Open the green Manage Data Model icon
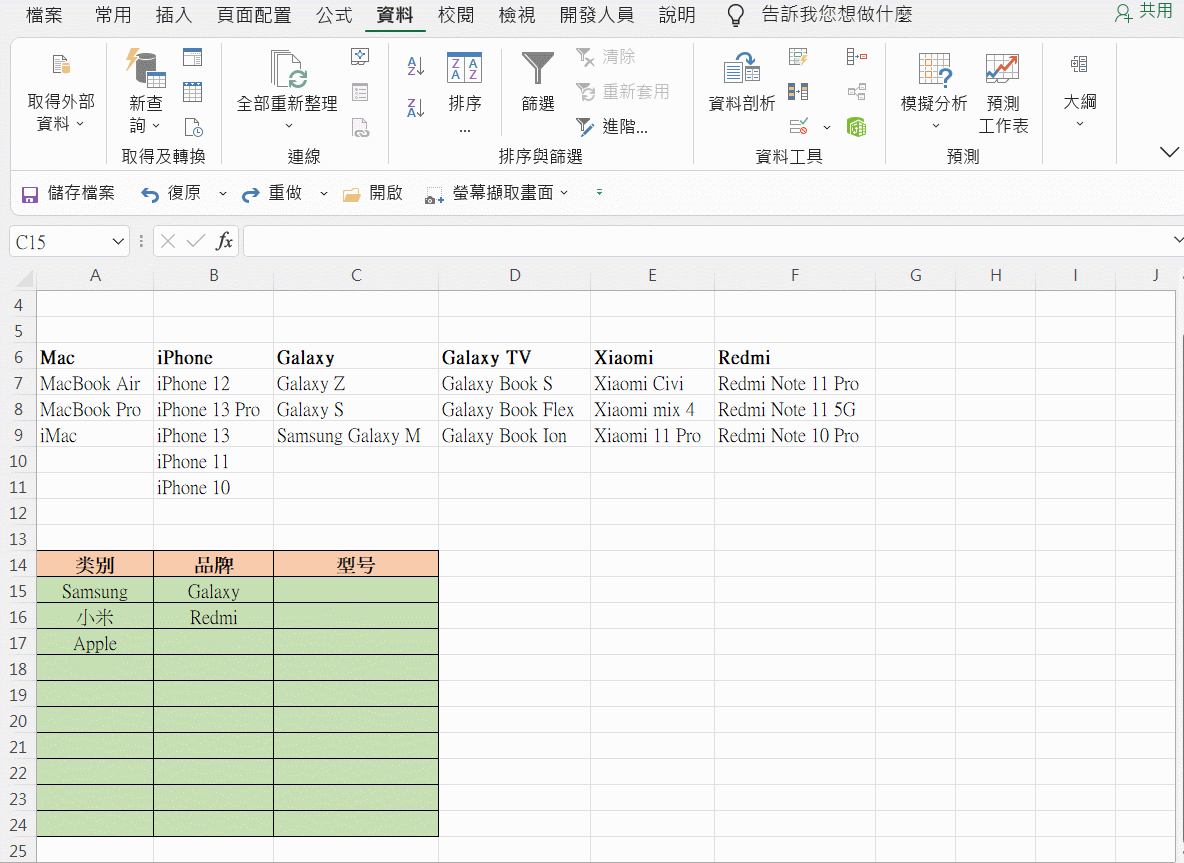Viewport: 1184px width, 863px height. pos(856,127)
